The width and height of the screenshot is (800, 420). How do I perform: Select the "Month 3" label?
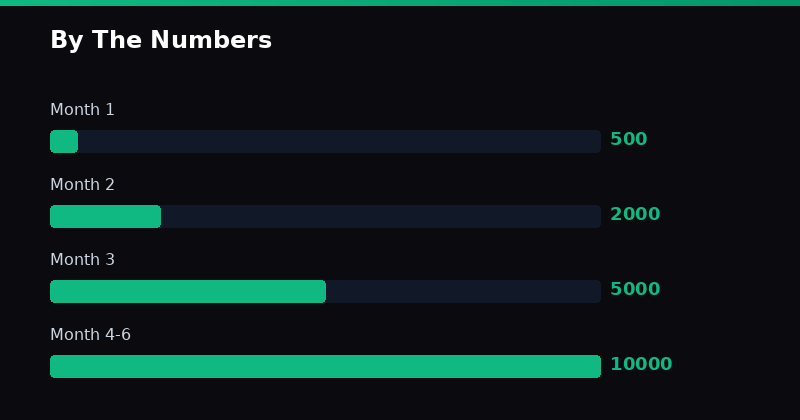pos(82,260)
